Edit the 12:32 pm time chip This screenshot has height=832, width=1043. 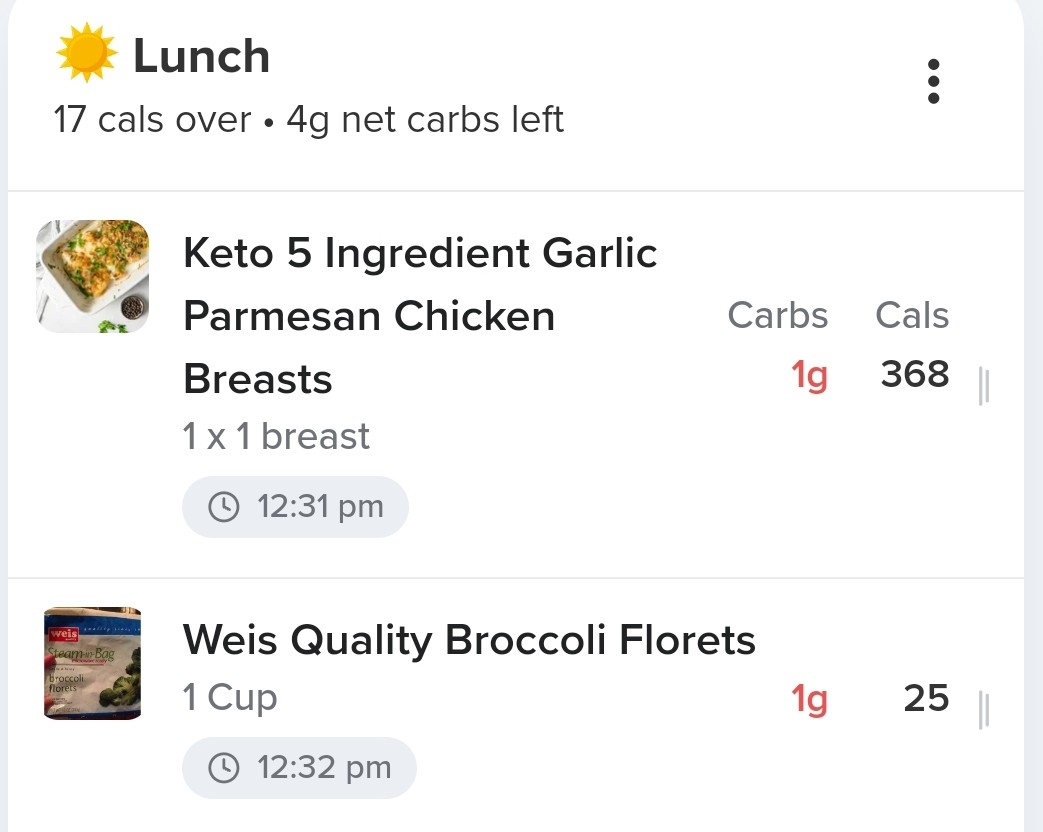point(299,768)
